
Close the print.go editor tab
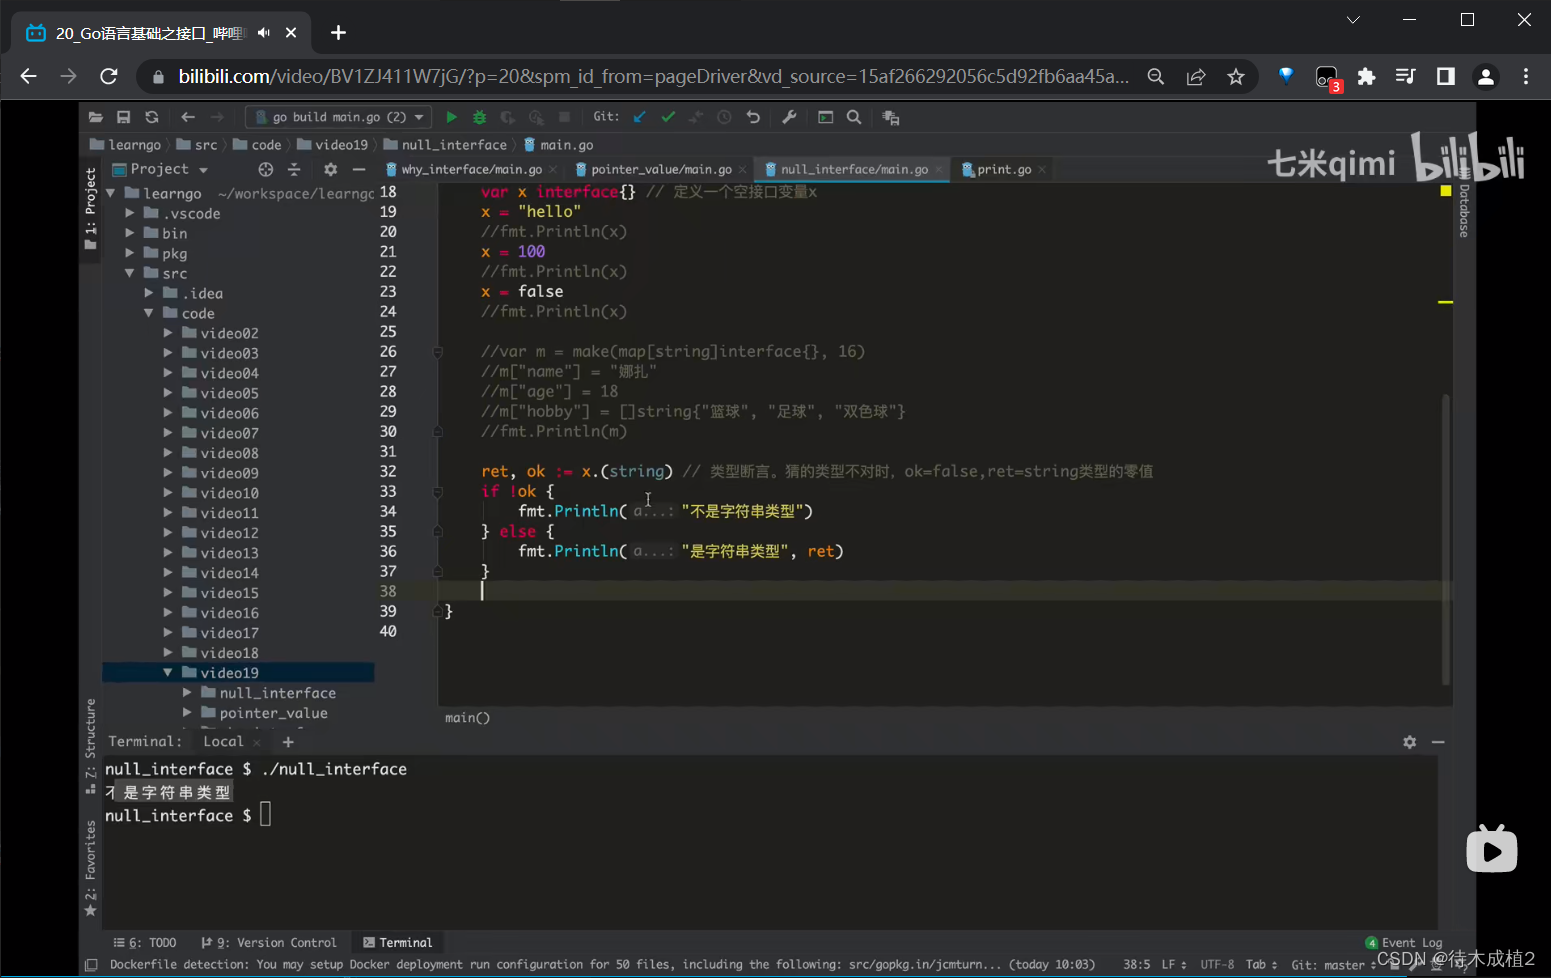1042,170
